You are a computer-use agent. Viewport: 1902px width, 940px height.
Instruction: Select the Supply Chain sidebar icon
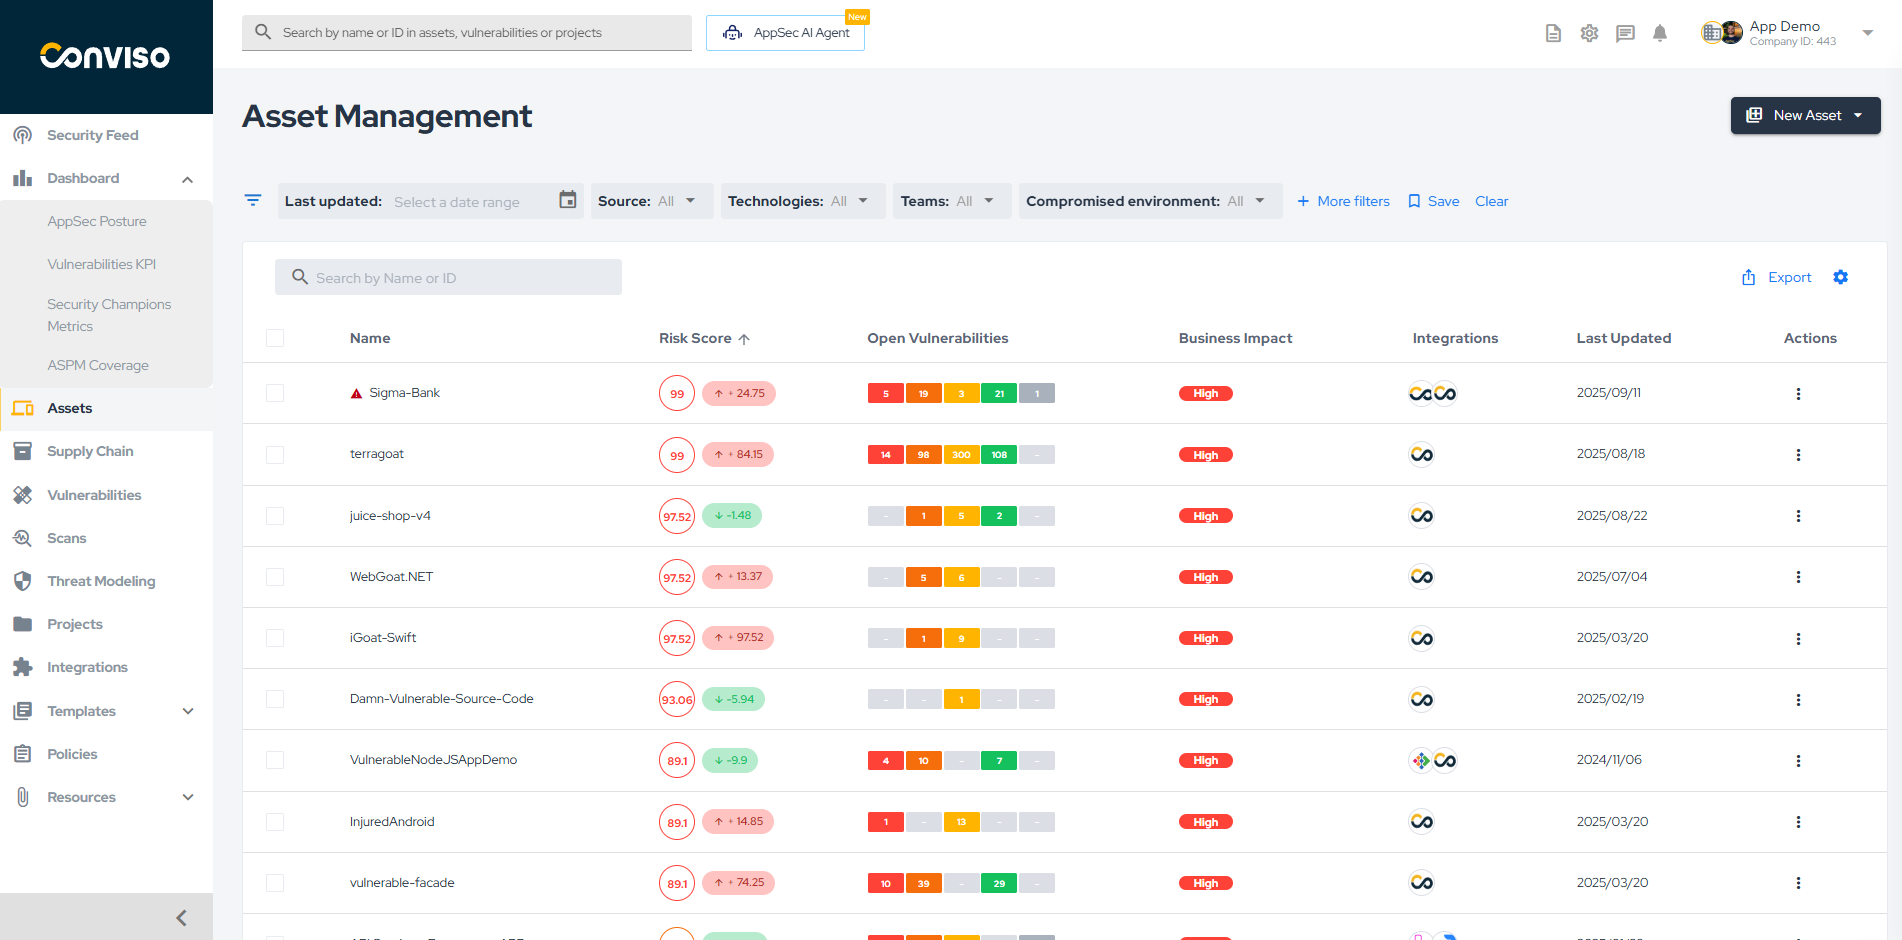(22, 451)
